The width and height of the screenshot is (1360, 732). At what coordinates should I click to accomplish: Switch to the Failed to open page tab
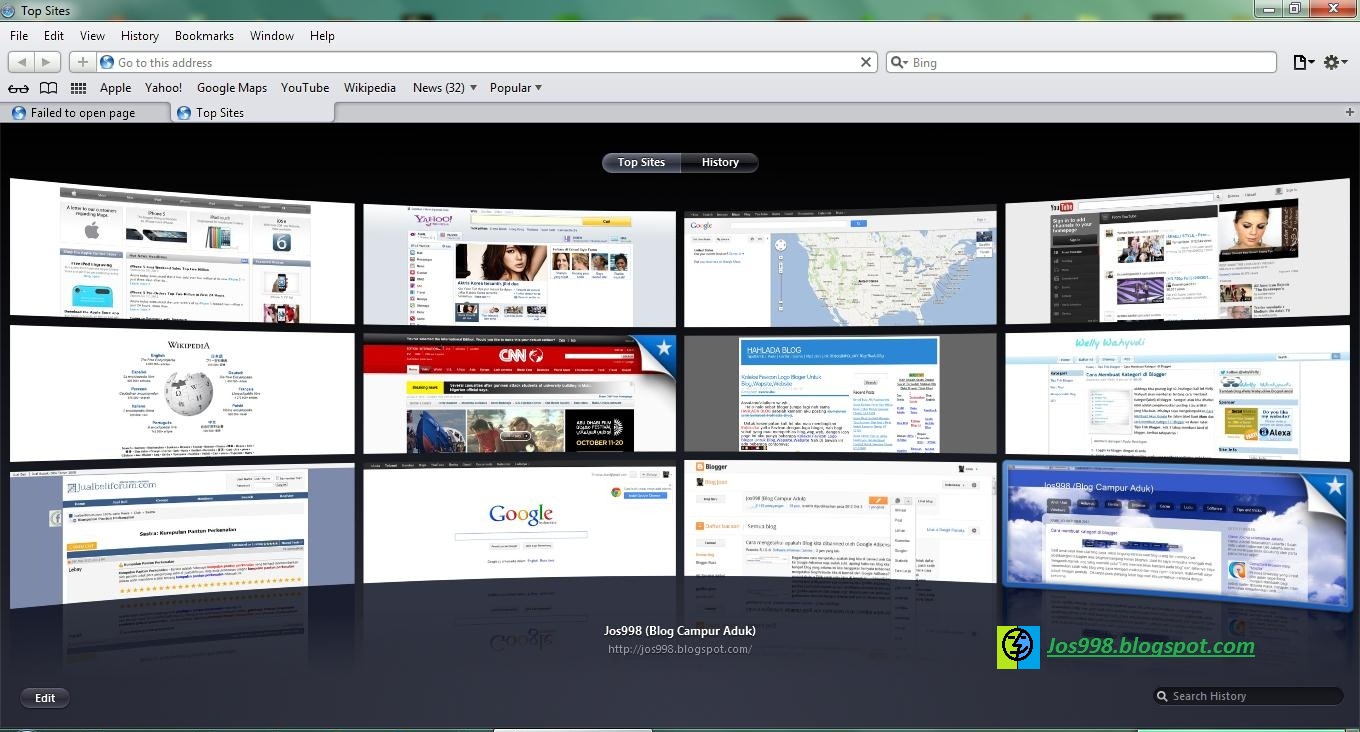tap(83, 113)
